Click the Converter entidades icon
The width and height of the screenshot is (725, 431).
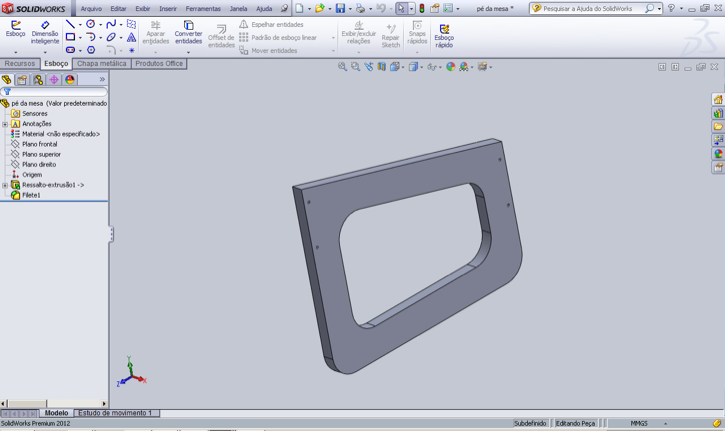tap(188, 27)
